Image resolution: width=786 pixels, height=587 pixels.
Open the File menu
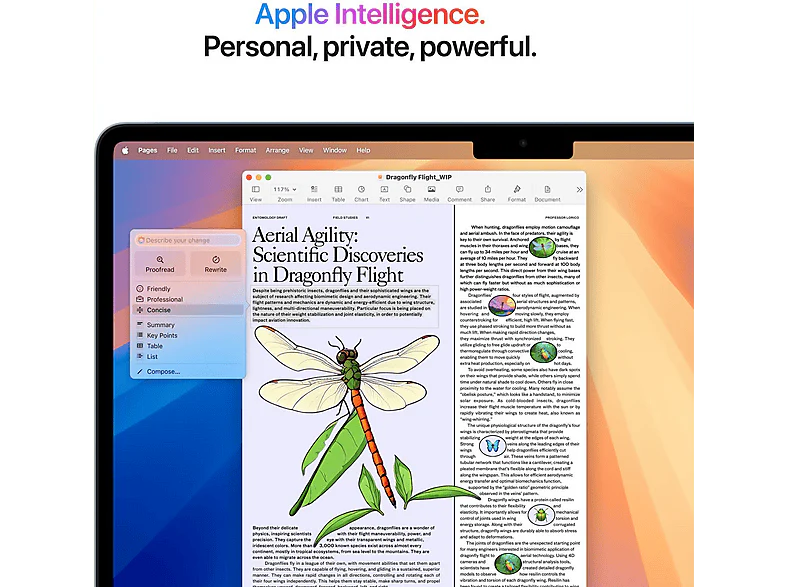point(172,150)
